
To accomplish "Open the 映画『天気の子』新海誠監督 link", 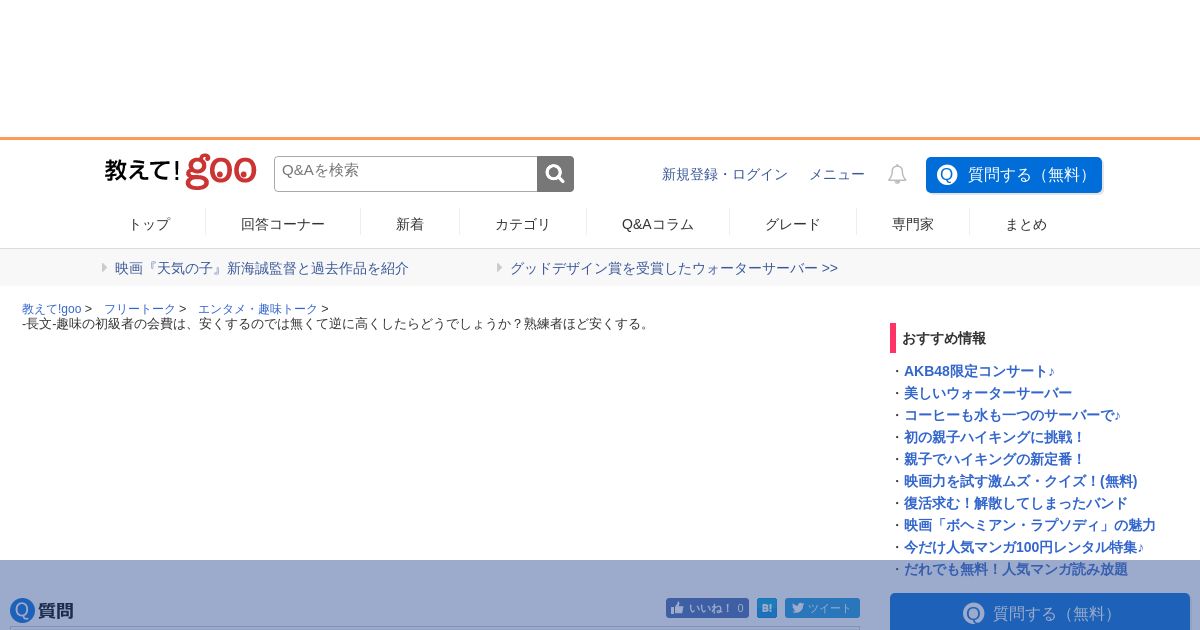I will pos(262,268).
